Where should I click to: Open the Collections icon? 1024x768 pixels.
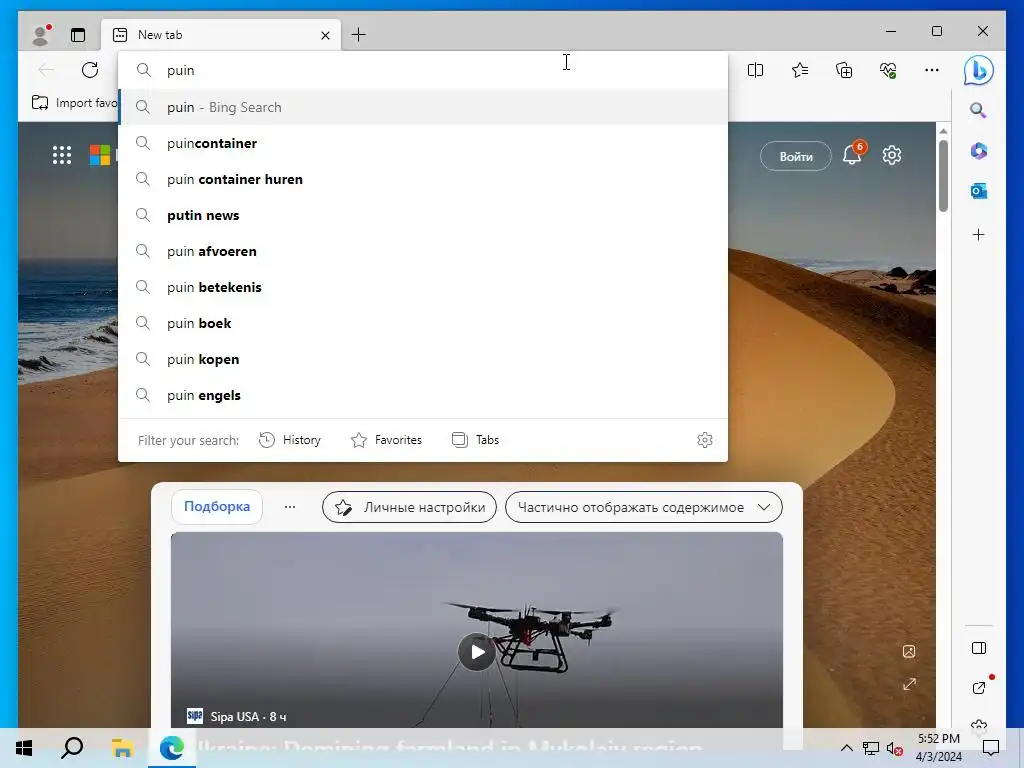pyautogui.click(x=844, y=70)
